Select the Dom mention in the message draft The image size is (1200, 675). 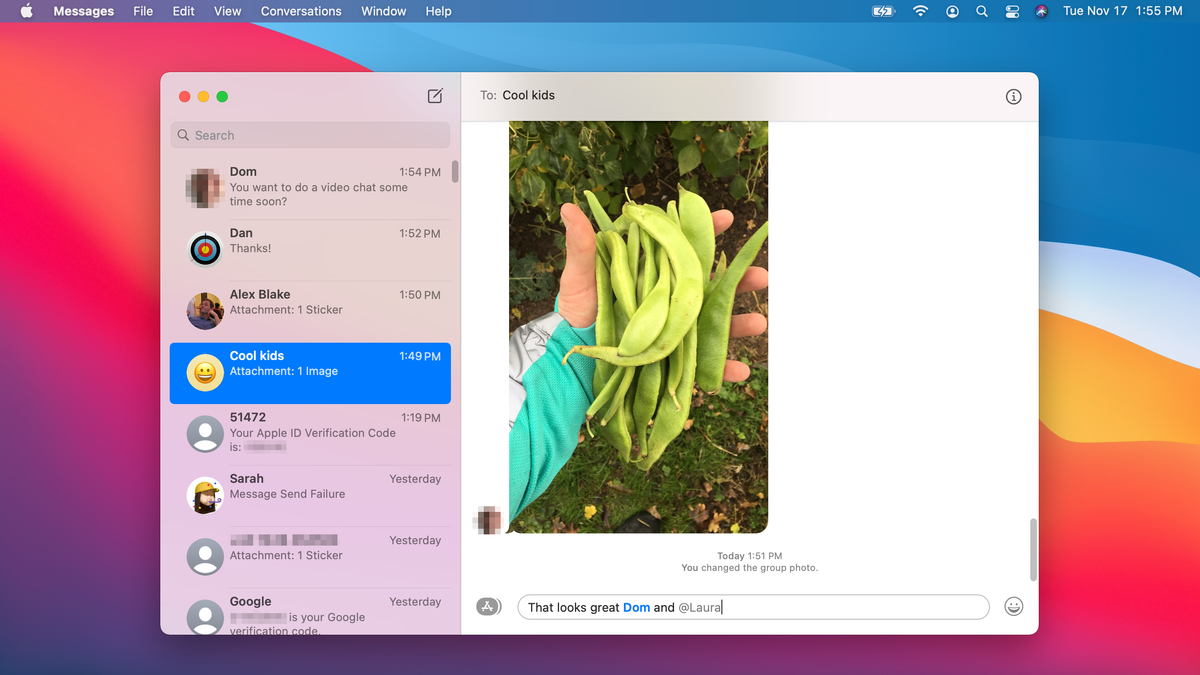pos(637,606)
